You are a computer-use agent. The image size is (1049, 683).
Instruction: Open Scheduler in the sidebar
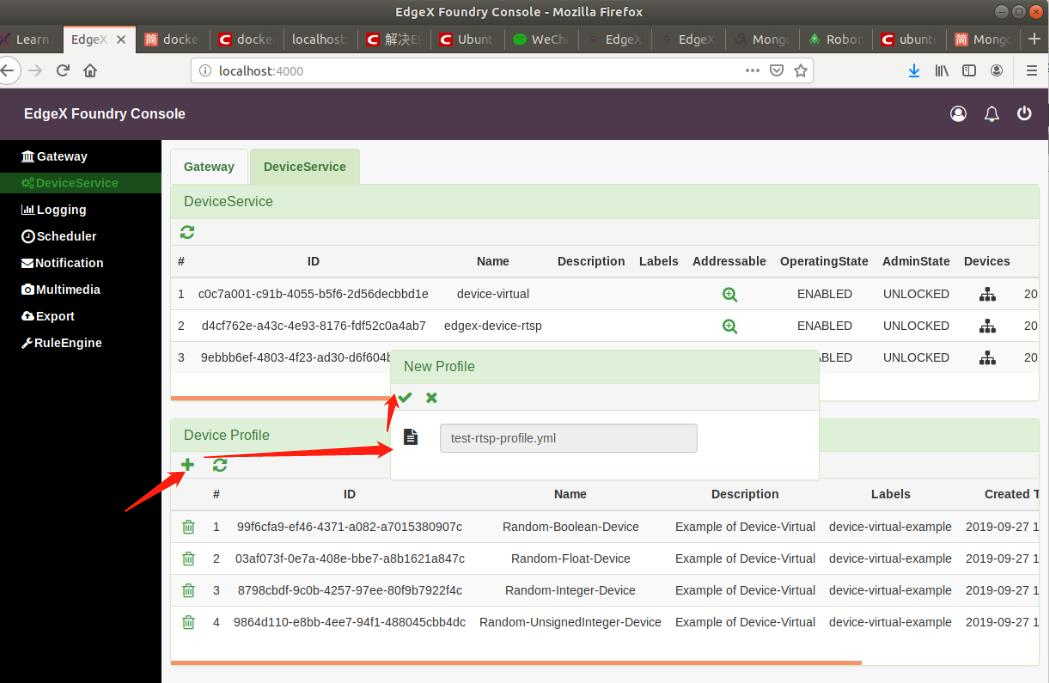59,236
